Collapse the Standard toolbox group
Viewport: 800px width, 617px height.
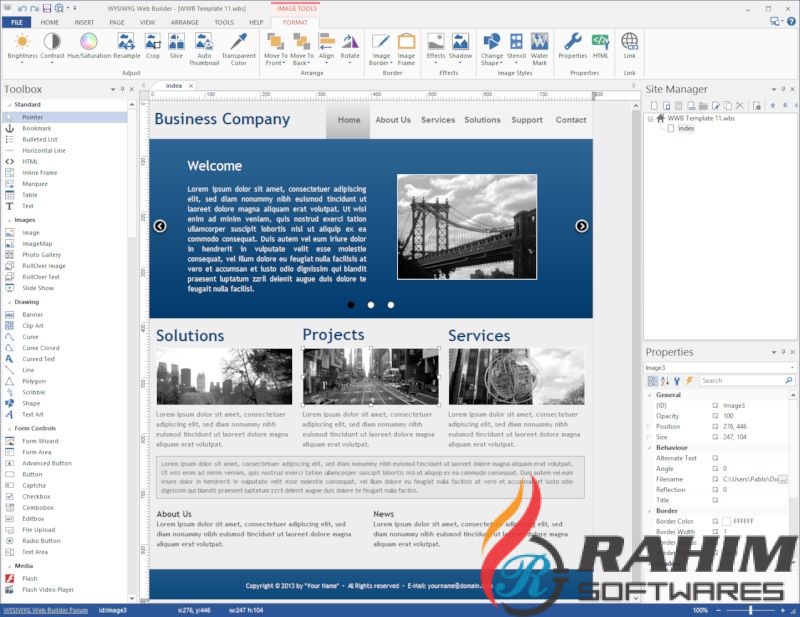pos(10,105)
